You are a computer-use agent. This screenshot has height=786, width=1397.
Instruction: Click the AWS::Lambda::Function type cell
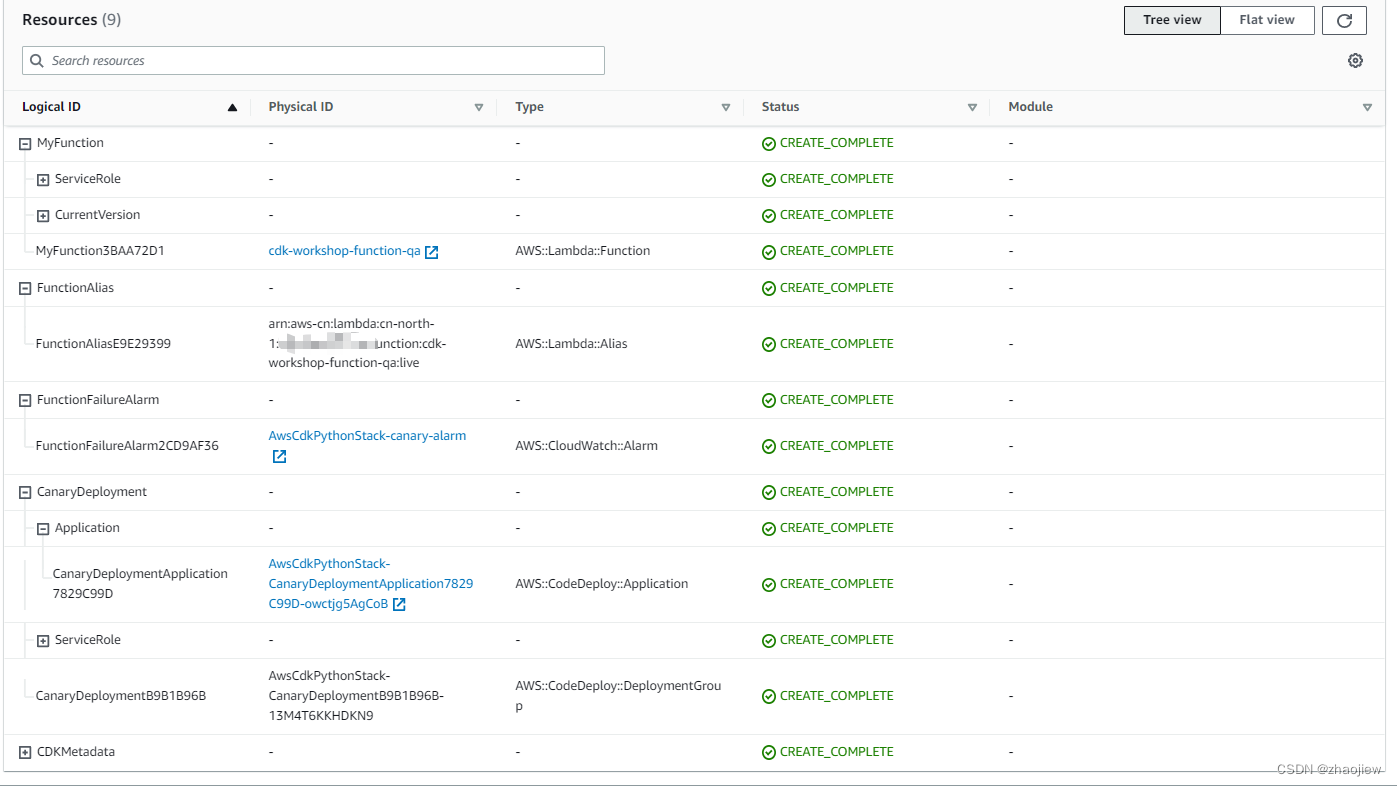tap(582, 251)
